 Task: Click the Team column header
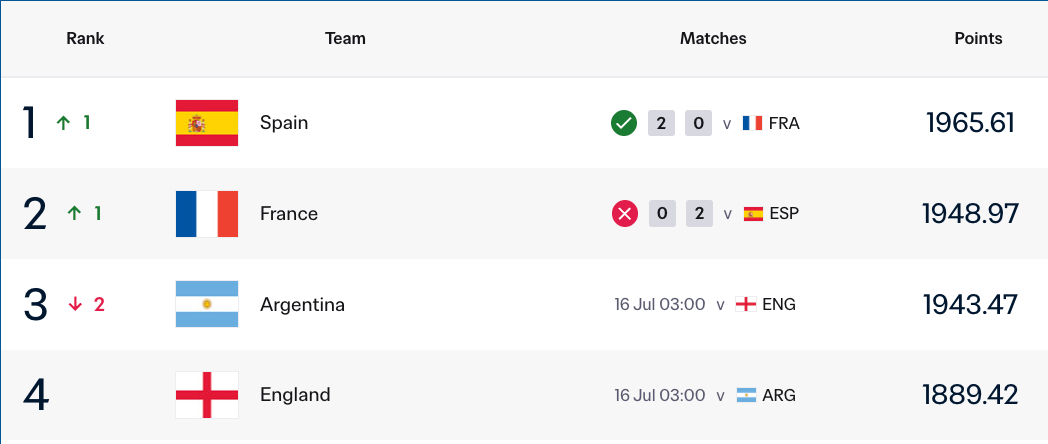pyautogui.click(x=346, y=39)
